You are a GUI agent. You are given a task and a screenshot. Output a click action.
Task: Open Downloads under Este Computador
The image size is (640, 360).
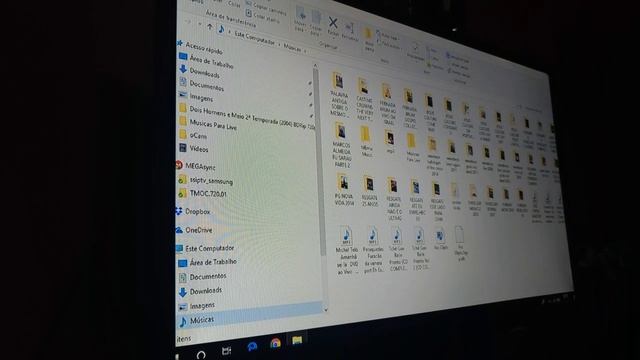pos(200,291)
